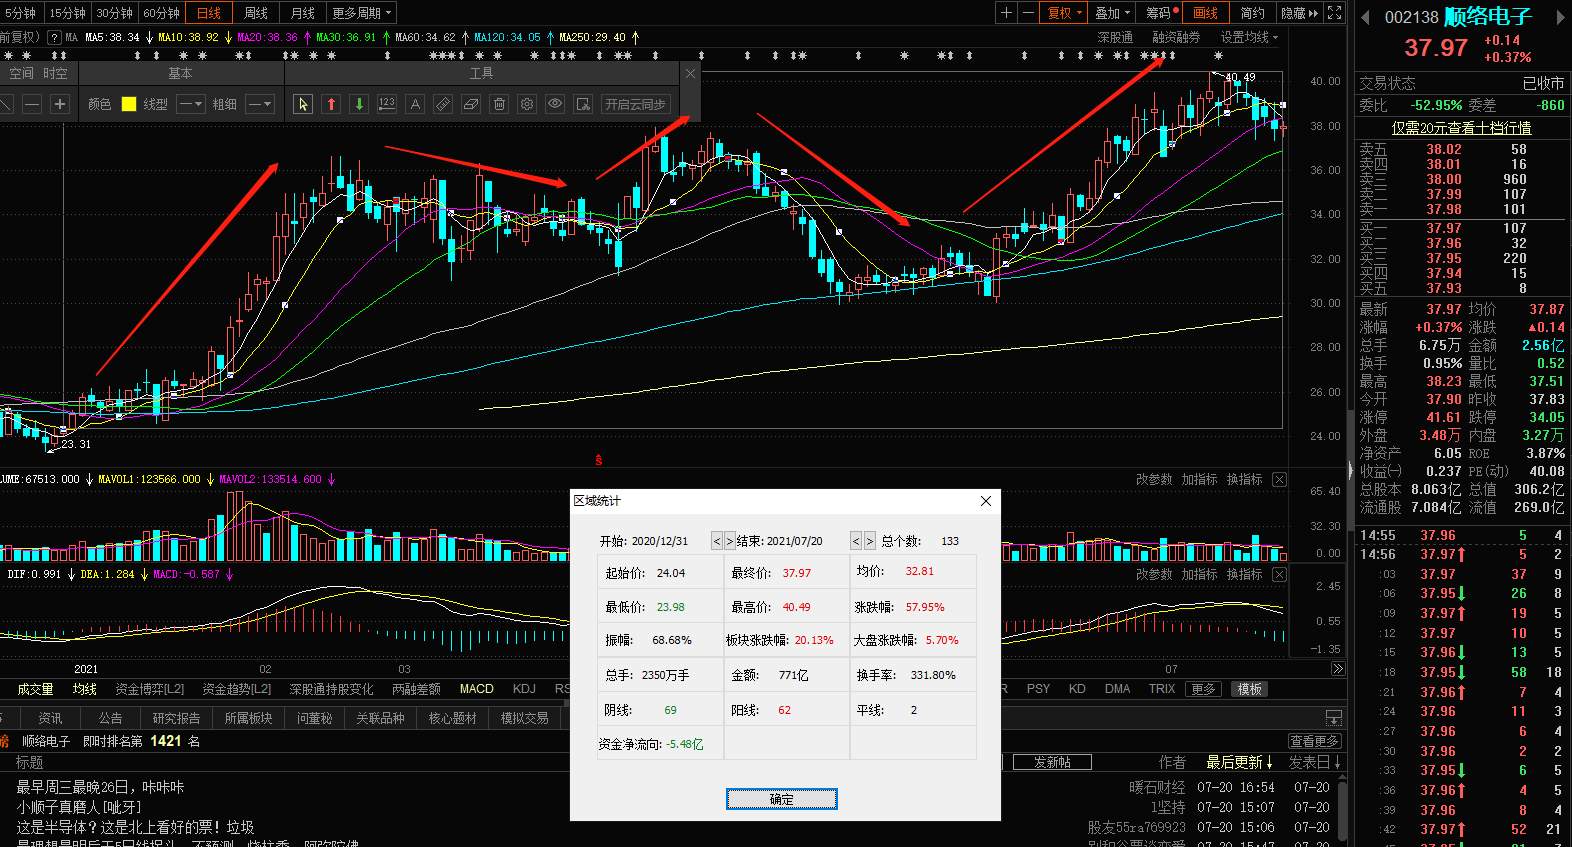Open 深股通 link
The width and height of the screenshot is (1572, 847).
[x=1115, y=37]
